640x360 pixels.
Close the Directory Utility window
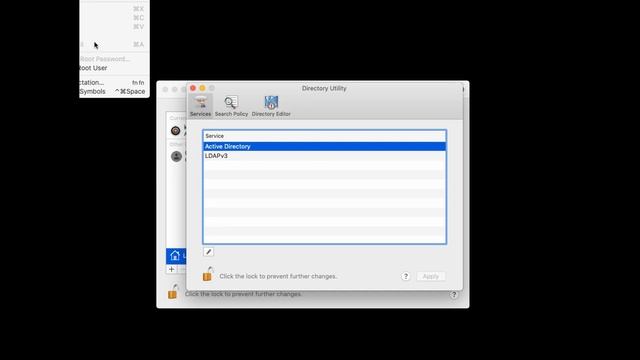click(x=193, y=88)
